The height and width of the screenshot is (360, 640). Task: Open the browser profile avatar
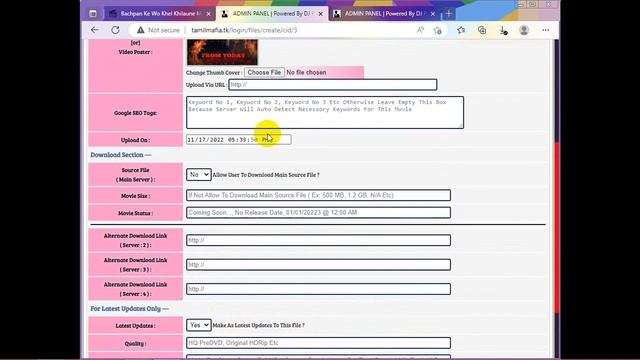(x=524, y=30)
